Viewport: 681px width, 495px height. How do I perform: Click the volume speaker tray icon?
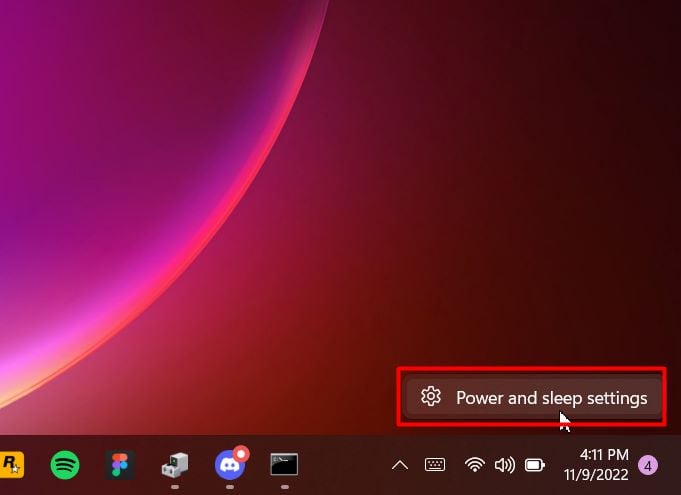coord(505,465)
